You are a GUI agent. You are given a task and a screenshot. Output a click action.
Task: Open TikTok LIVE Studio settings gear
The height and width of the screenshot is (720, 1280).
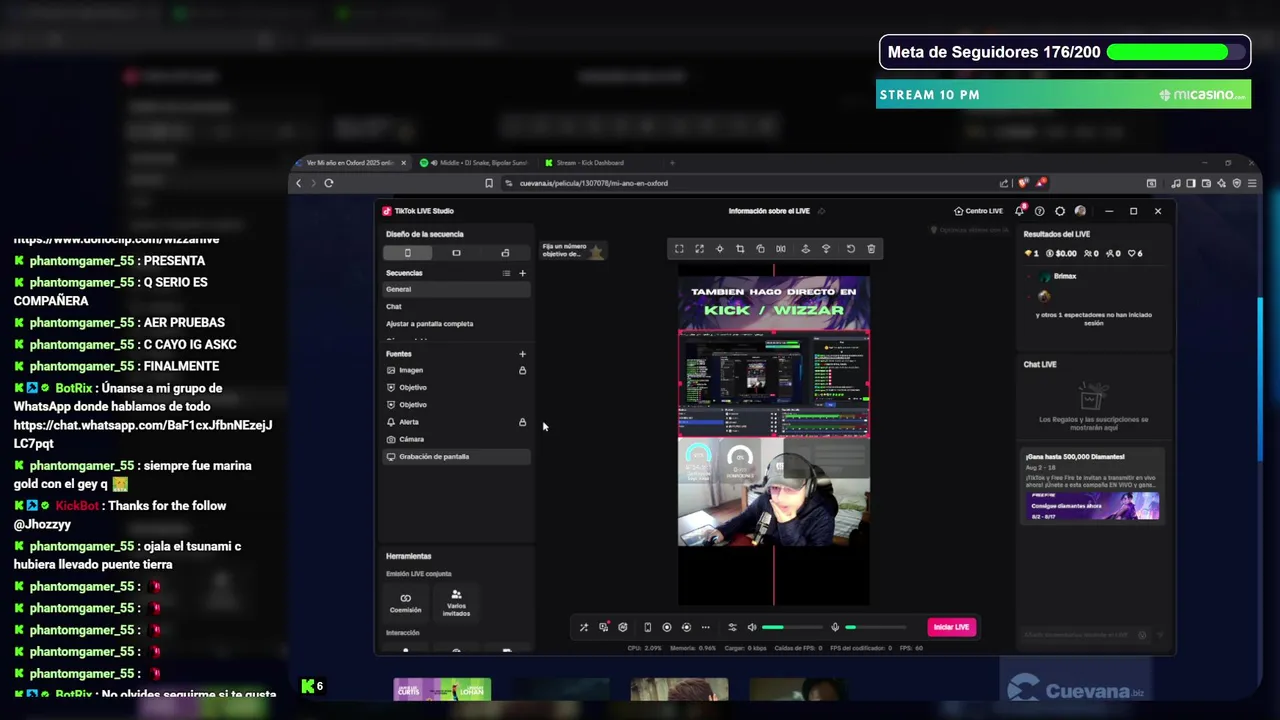pyautogui.click(x=1060, y=211)
